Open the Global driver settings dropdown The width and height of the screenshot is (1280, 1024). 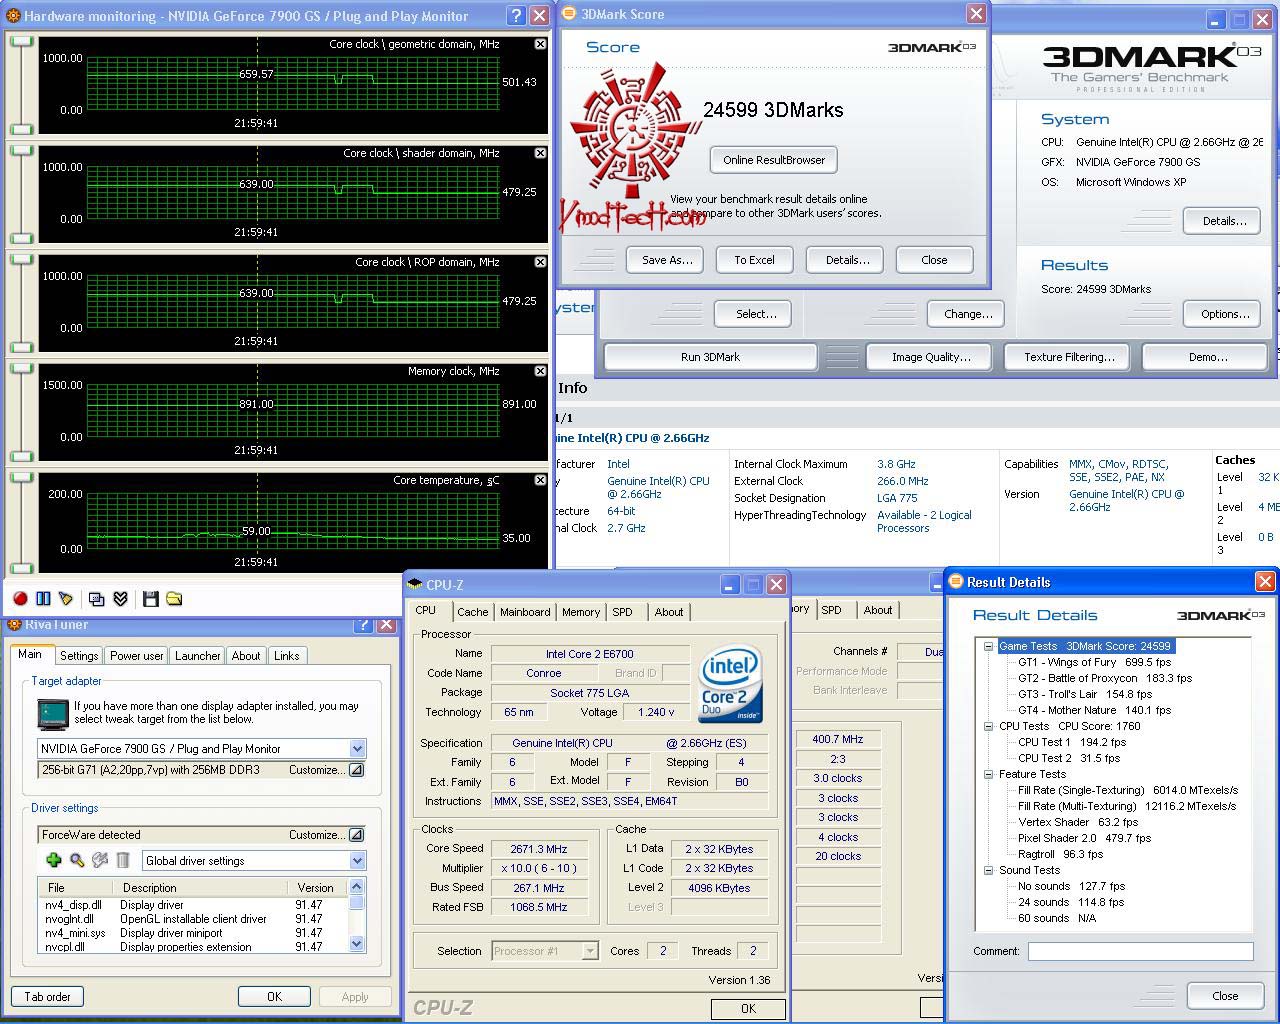coord(357,861)
